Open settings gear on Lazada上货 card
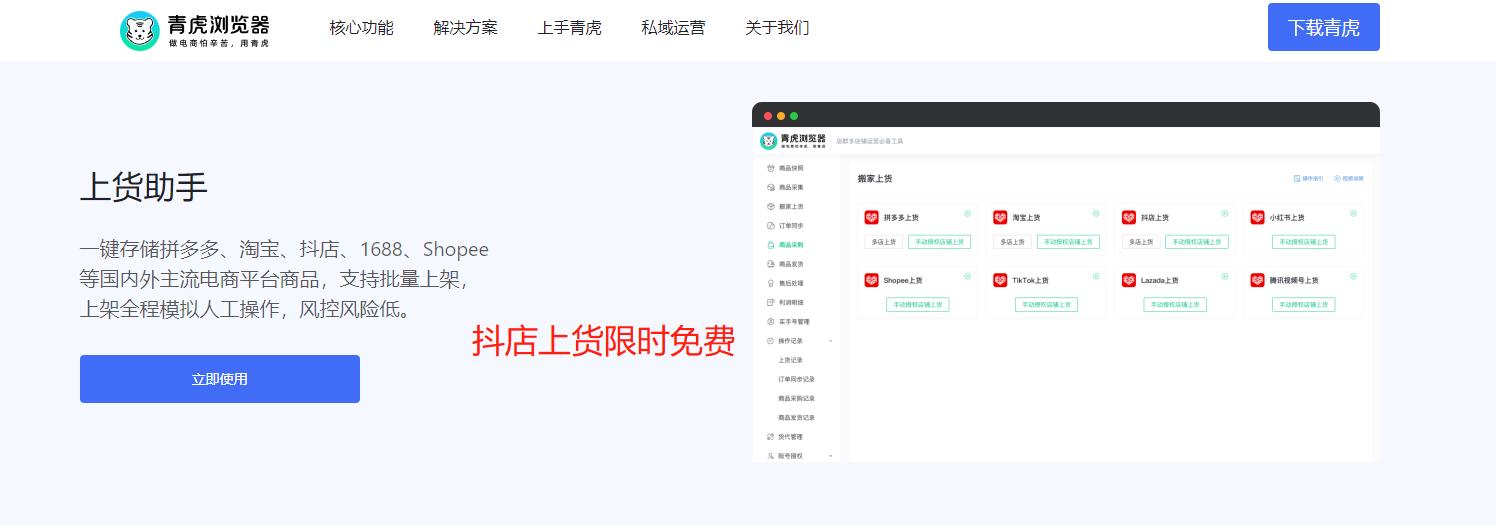This screenshot has height=525, width=1496. [1225, 276]
